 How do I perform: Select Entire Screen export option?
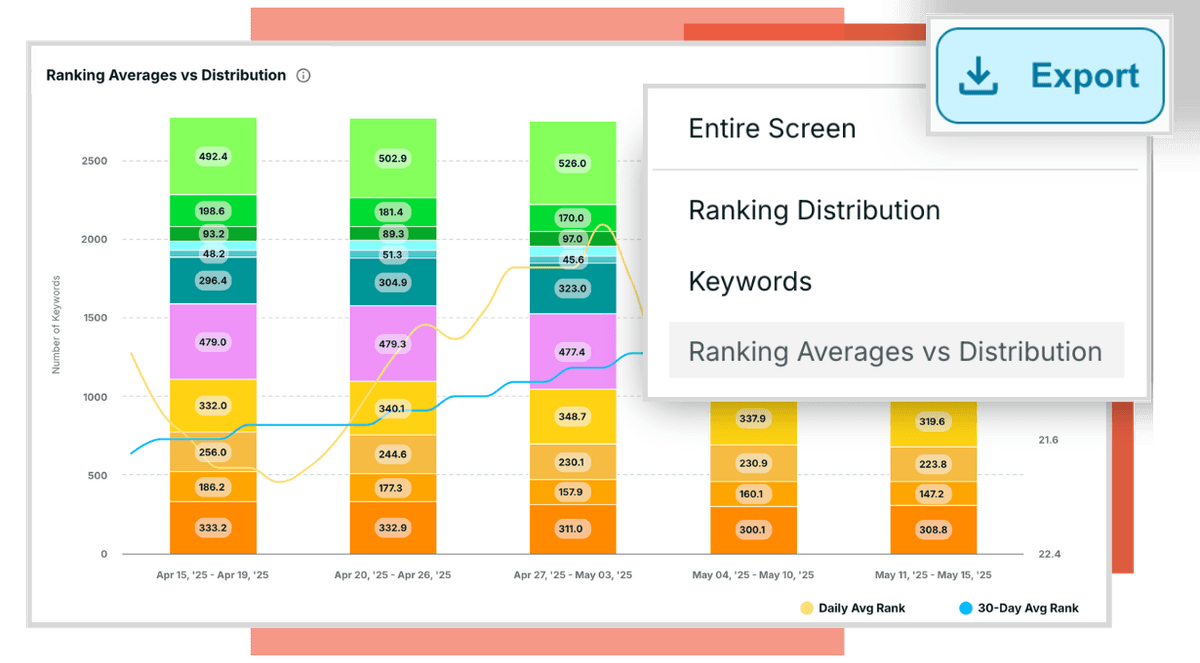pos(772,129)
